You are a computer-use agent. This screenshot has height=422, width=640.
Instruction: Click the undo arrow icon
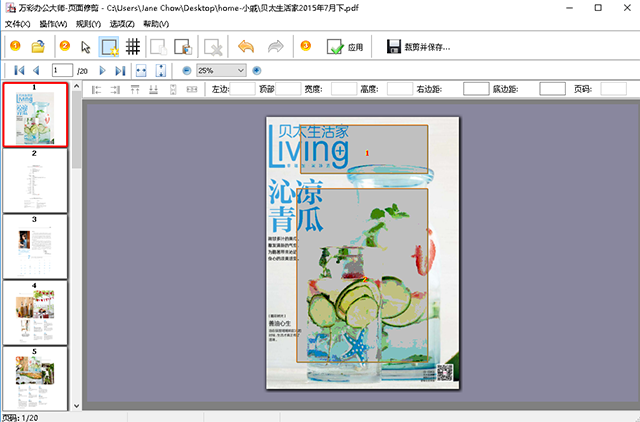246,46
